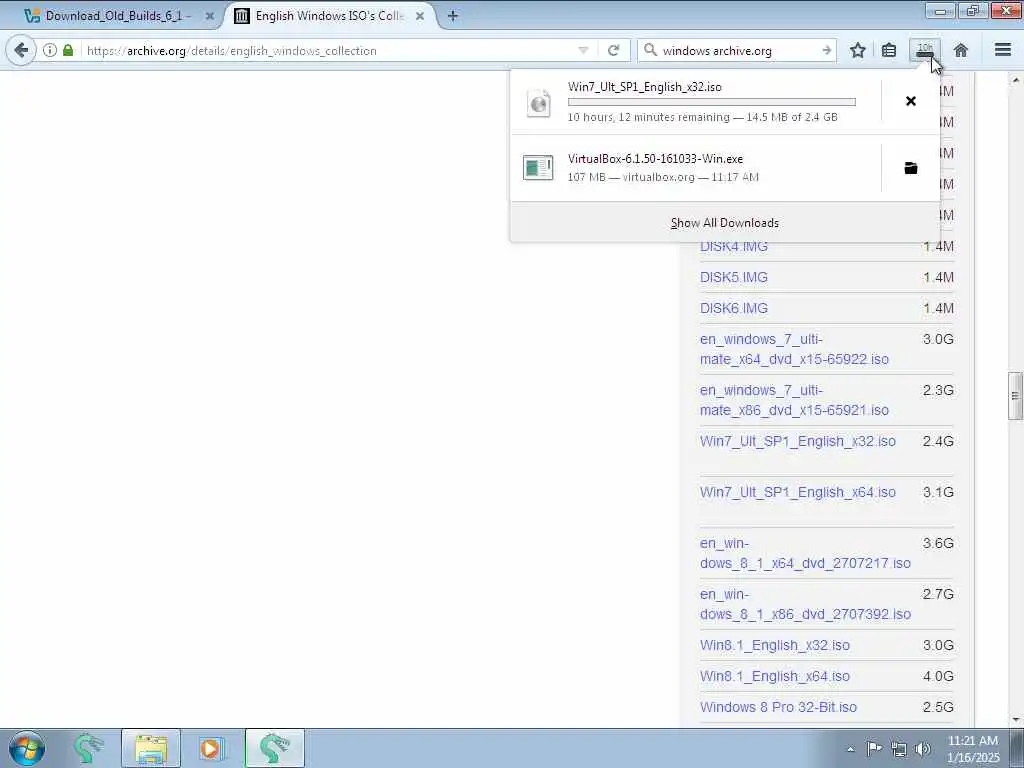This screenshot has height=768, width=1024.
Task: Open the DISK5.IMG link
Action: (733, 277)
